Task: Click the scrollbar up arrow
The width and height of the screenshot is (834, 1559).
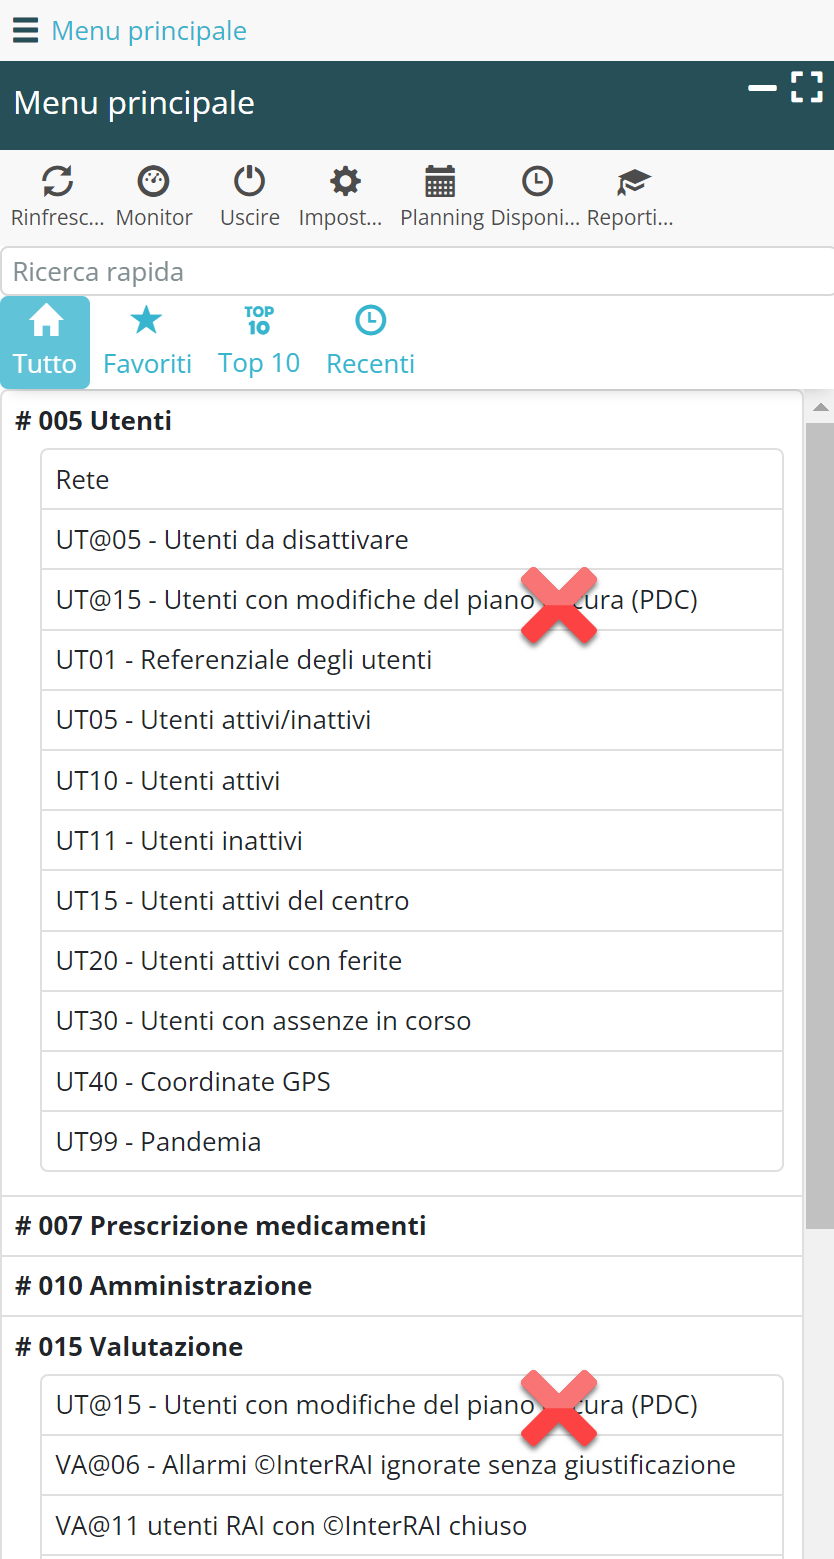Action: (820, 407)
